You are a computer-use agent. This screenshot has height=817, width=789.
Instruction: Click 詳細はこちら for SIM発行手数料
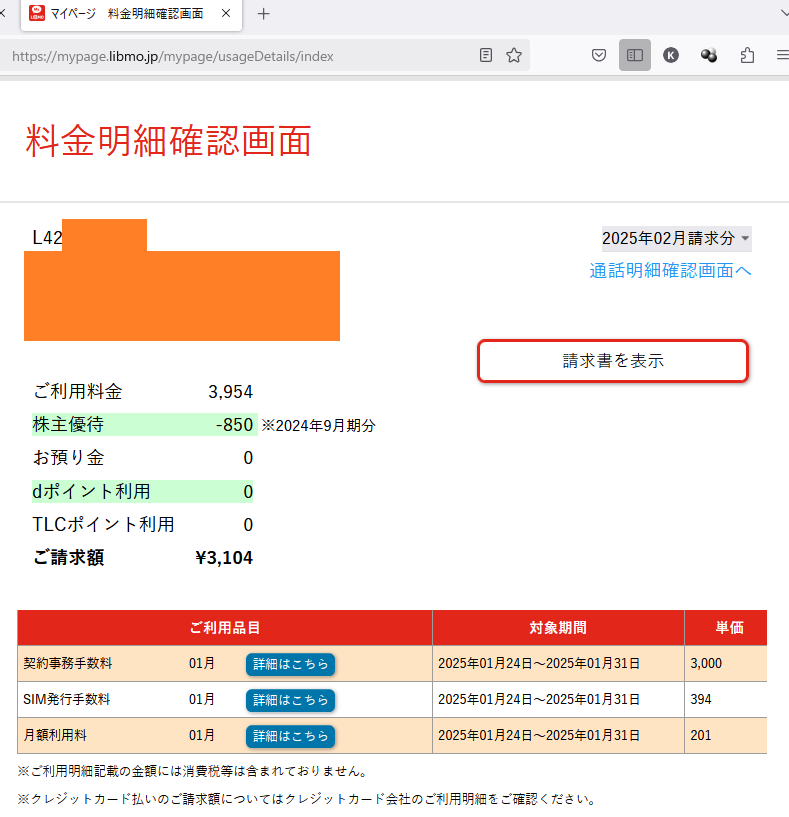click(x=290, y=700)
